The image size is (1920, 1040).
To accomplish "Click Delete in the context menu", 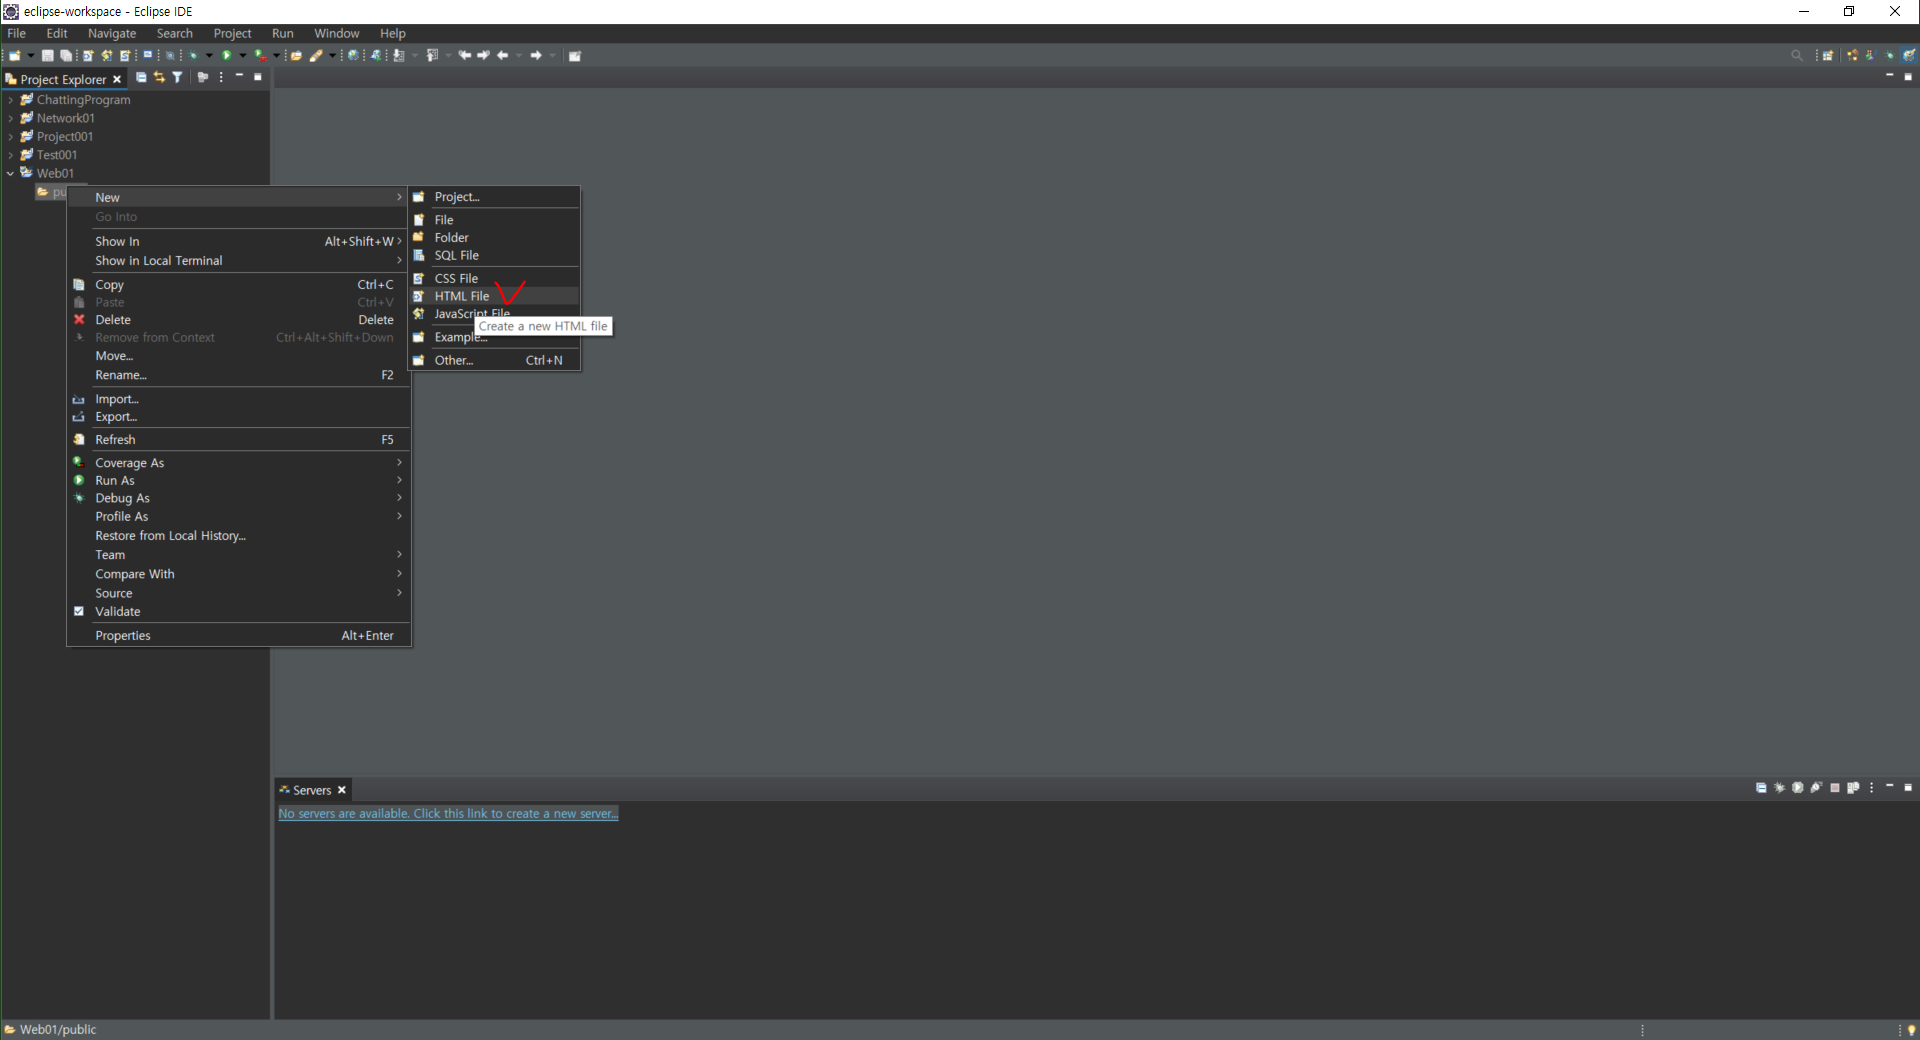I will click(238, 320).
